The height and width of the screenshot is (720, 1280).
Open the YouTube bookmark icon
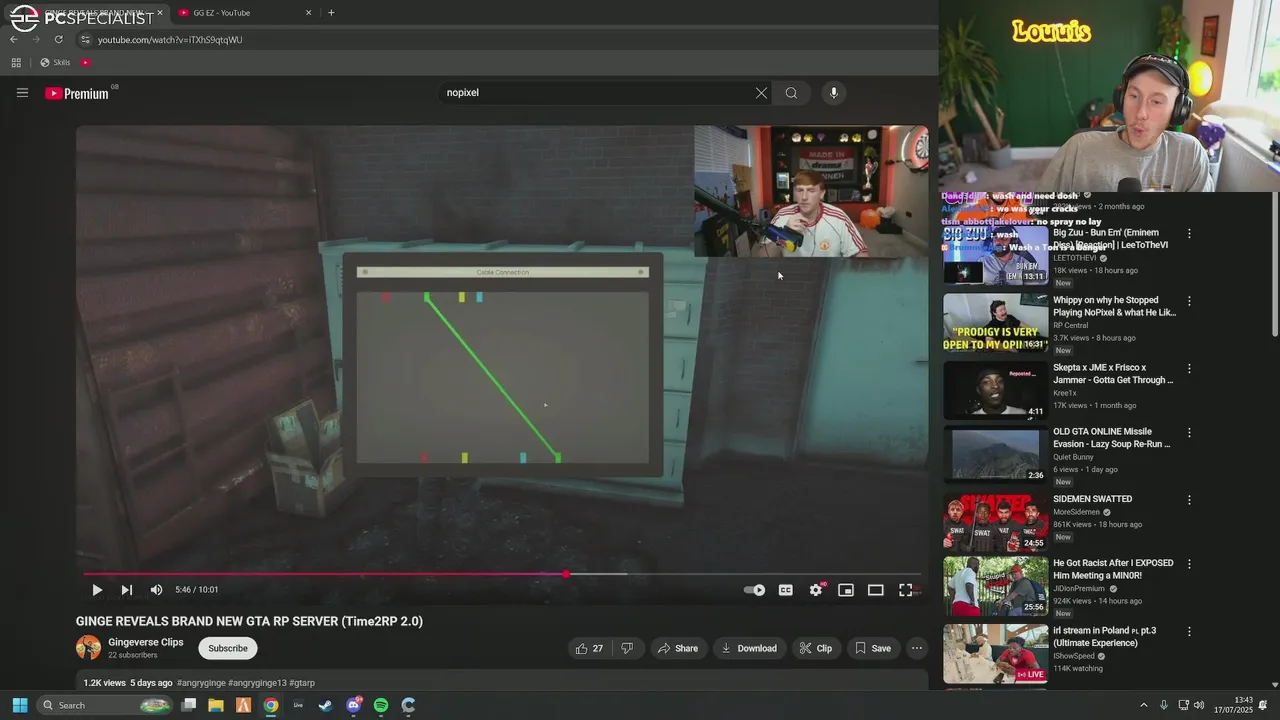tap(85, 62)
